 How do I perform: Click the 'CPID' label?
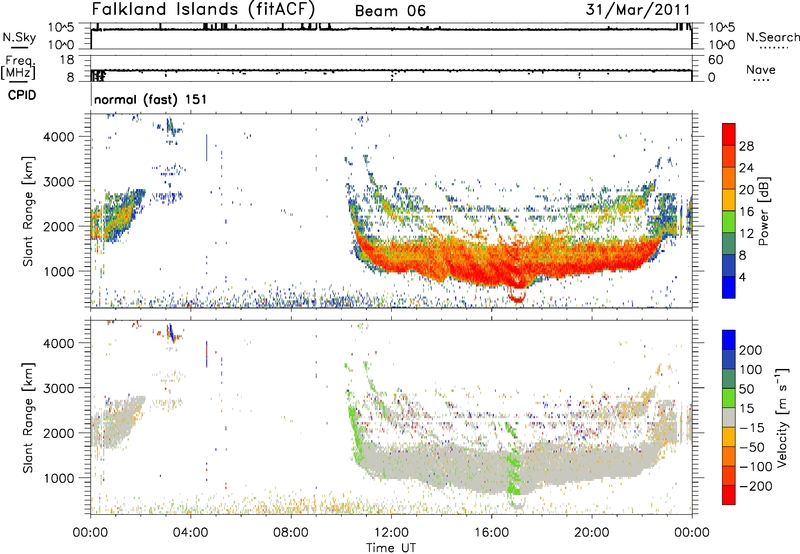(x=22, y=95)
